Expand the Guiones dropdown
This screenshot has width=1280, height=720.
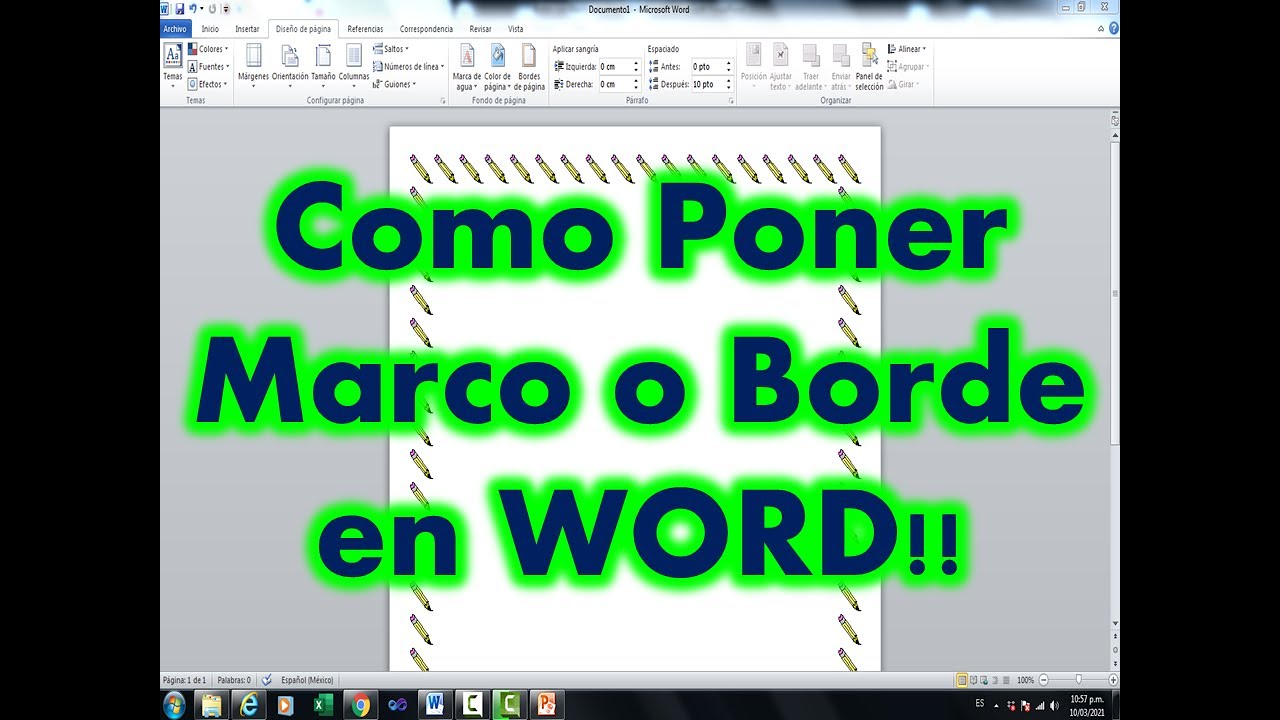[x=394, y=85]
